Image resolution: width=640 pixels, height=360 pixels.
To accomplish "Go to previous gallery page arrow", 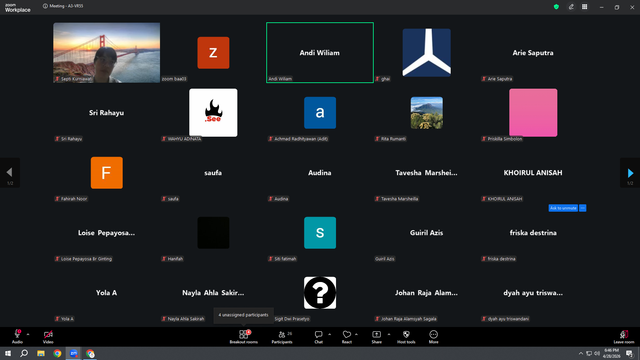I will pos(10,173).
